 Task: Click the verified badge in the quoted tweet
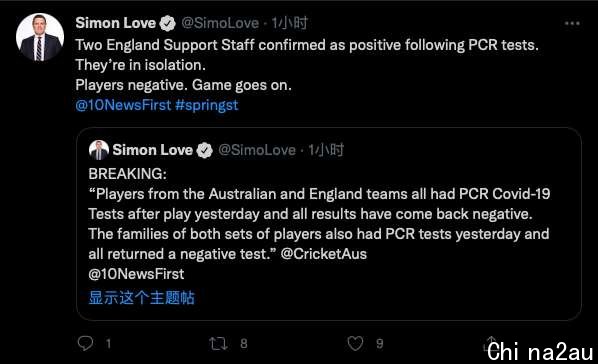(204, 150)
